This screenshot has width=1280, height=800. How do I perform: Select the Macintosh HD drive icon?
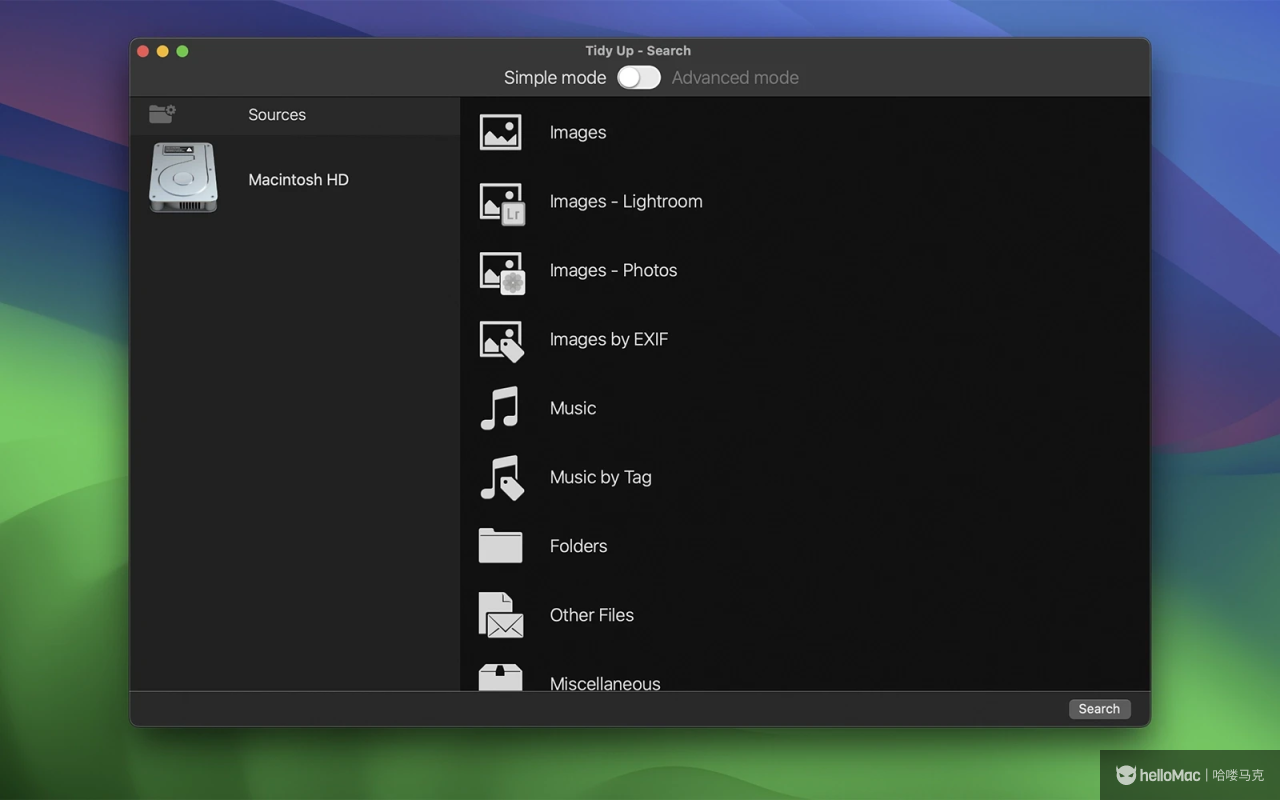[x=183, y=178]
